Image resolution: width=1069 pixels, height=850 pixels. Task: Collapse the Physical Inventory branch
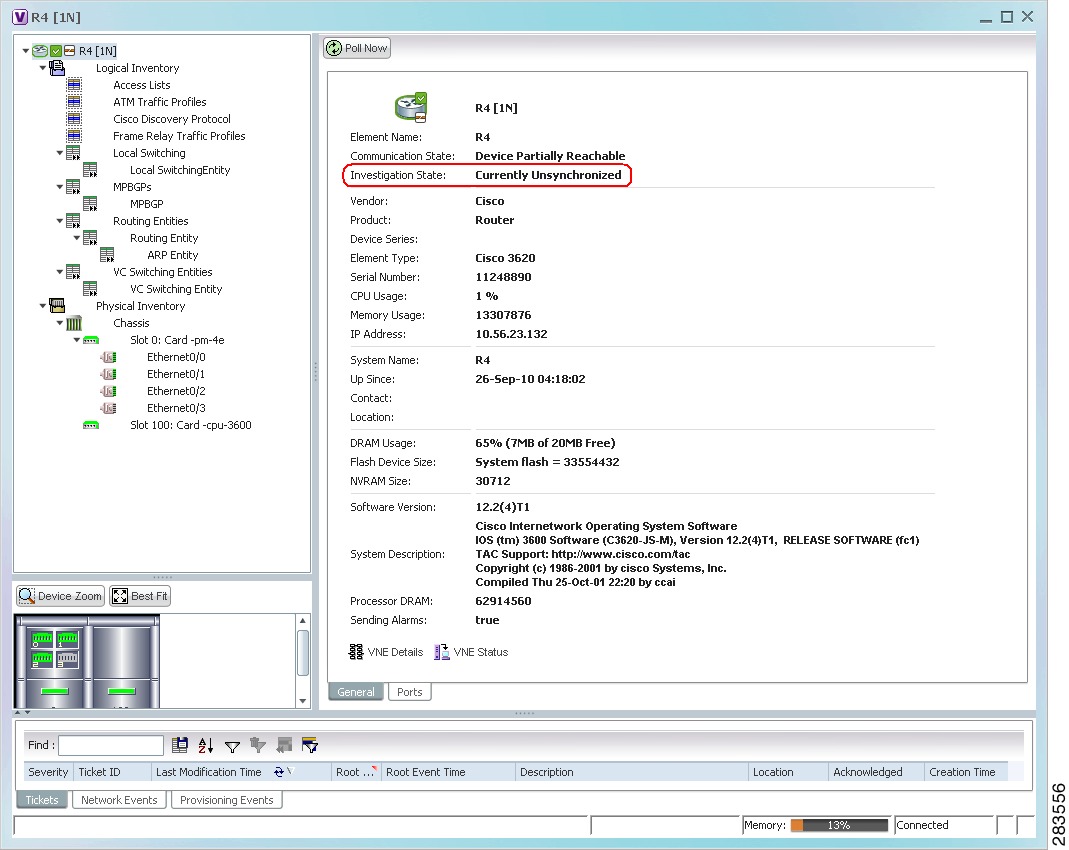pyautogui.click(x=43, y=306)
